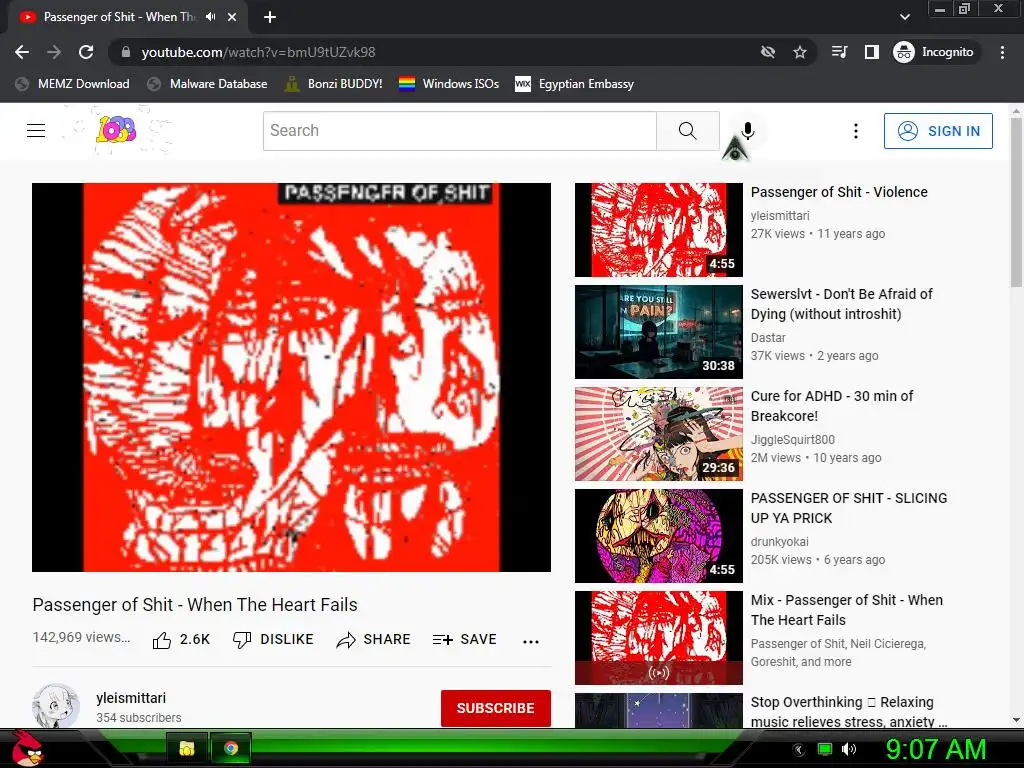This screenshot has width=1024, height=768.
Task: Focus the YouTube Search field
Action: click(x=460, y=131)
